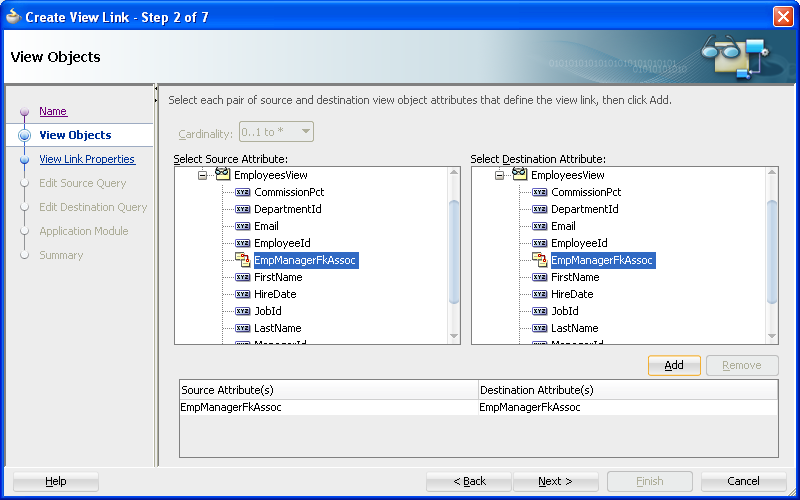Click the Email attribute icon in the source tree
The width and height of the screenshot is (800, 500).
click(242, 226)
